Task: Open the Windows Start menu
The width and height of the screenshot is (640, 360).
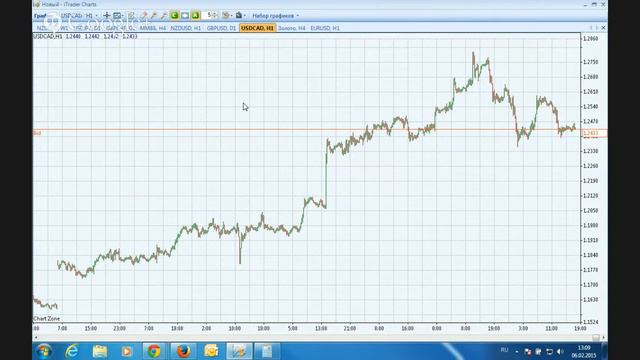Action: (44, 351)
